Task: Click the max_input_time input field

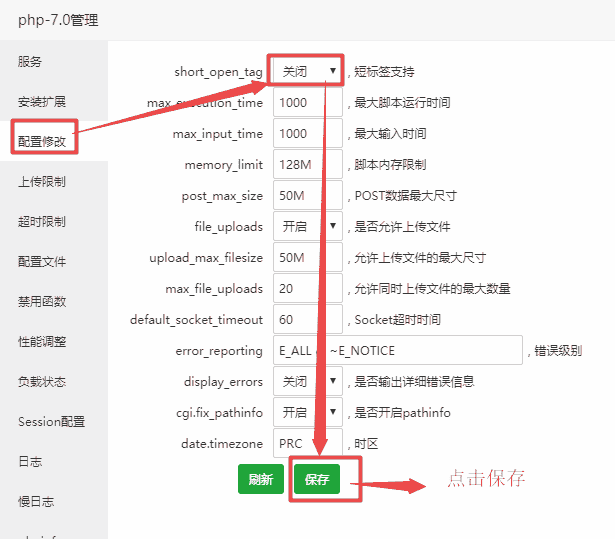Action: [308, 133]
